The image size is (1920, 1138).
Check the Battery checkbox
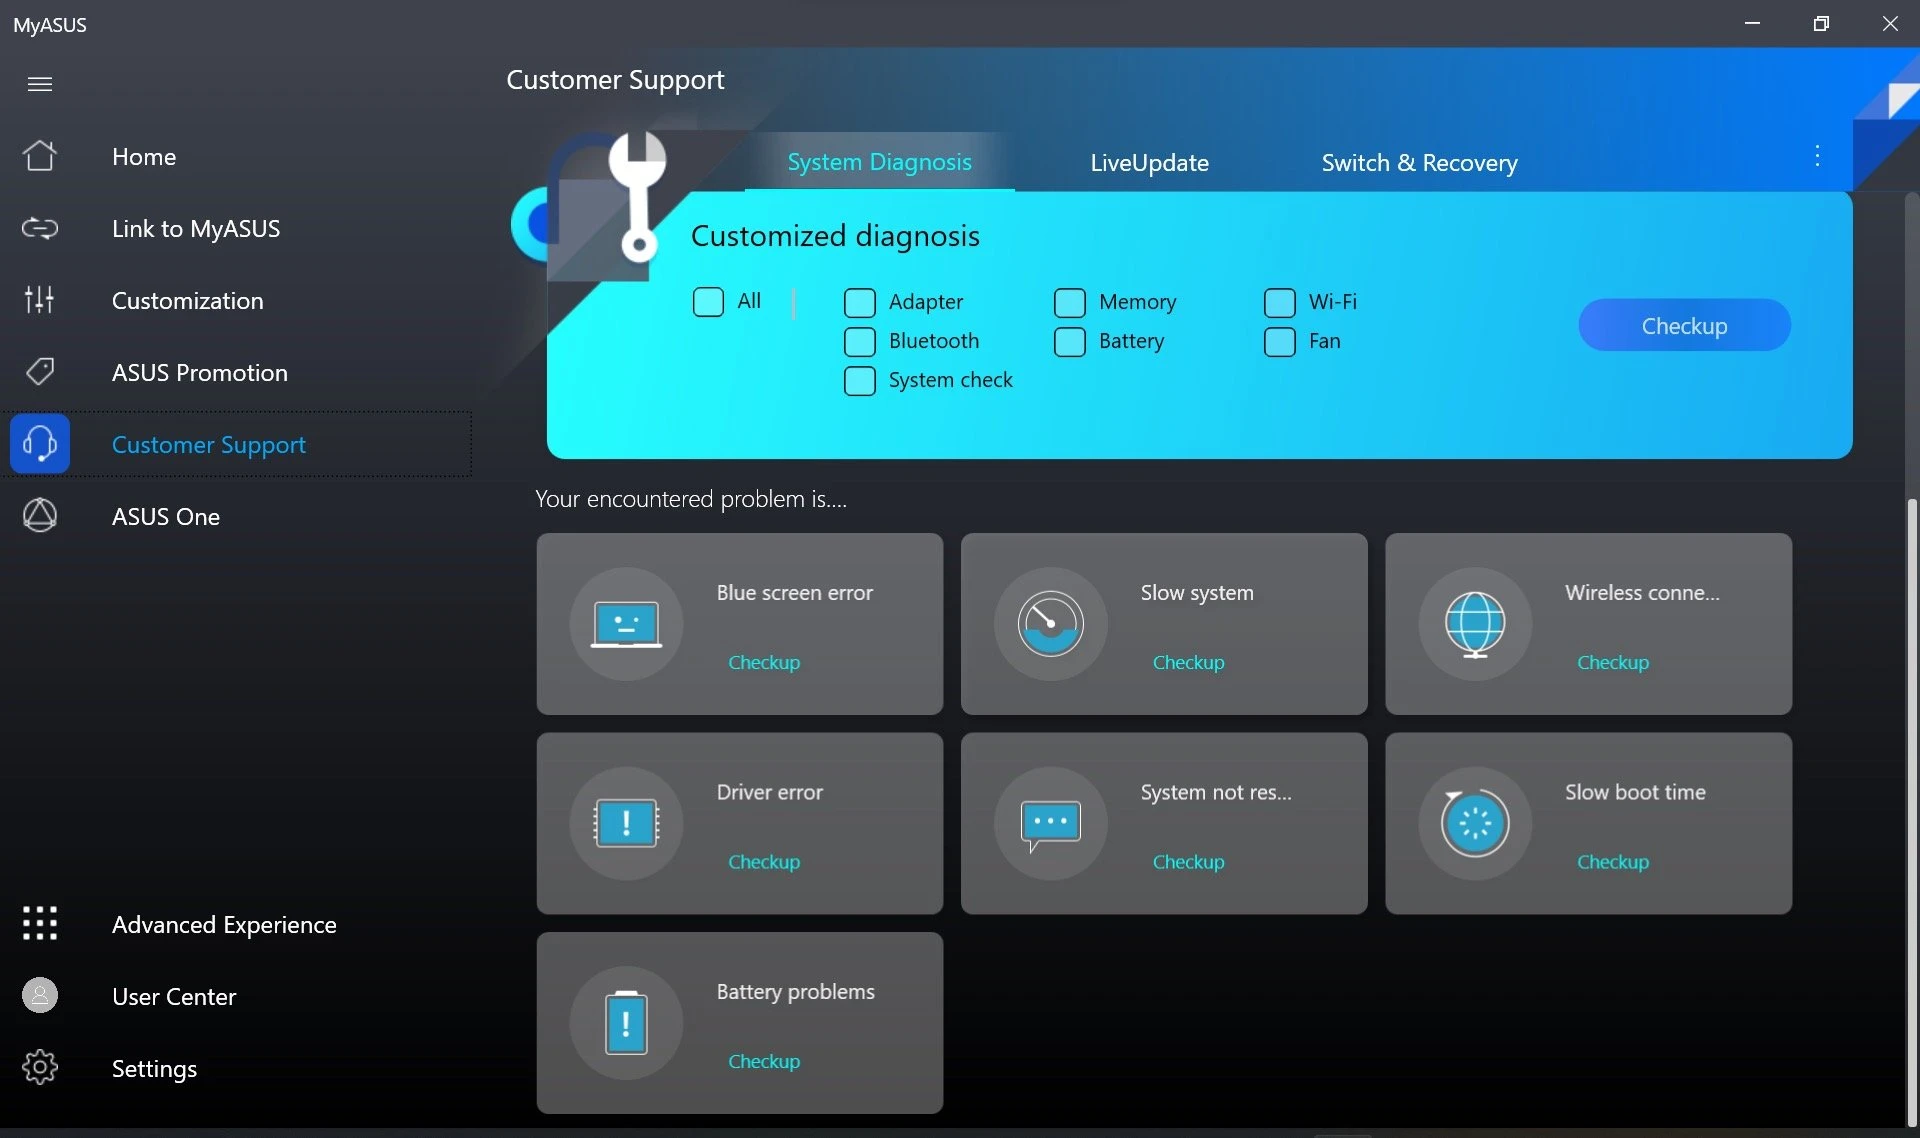pos(1070,342)
